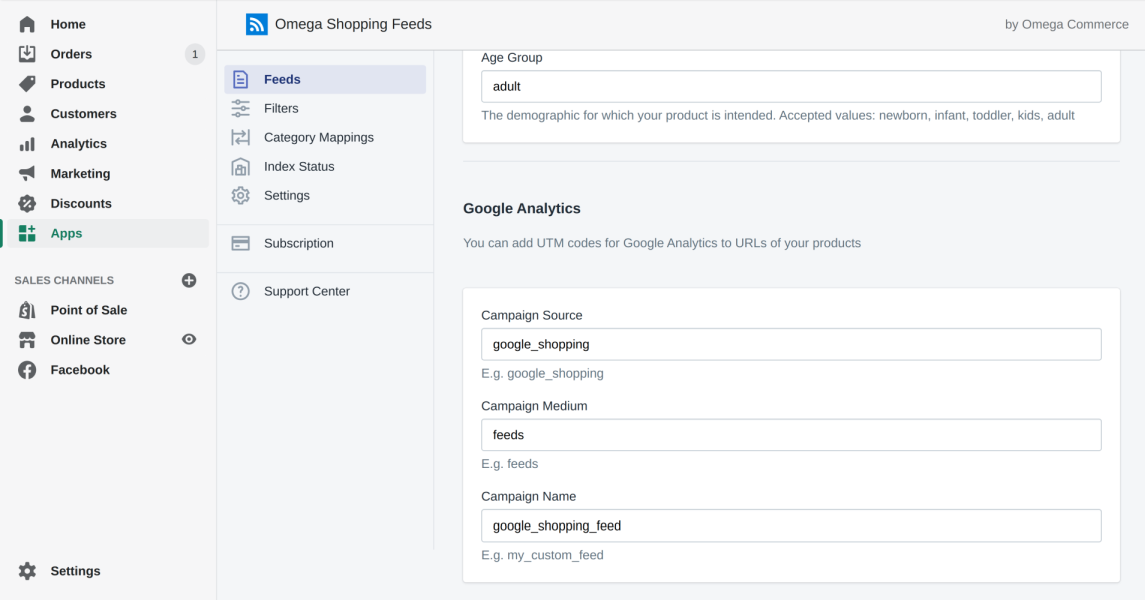The width and height of the screenshot is (1145, 600).
Task: Select Filters in app navigation
Action: pyautogui.click(x=281, y=109)
